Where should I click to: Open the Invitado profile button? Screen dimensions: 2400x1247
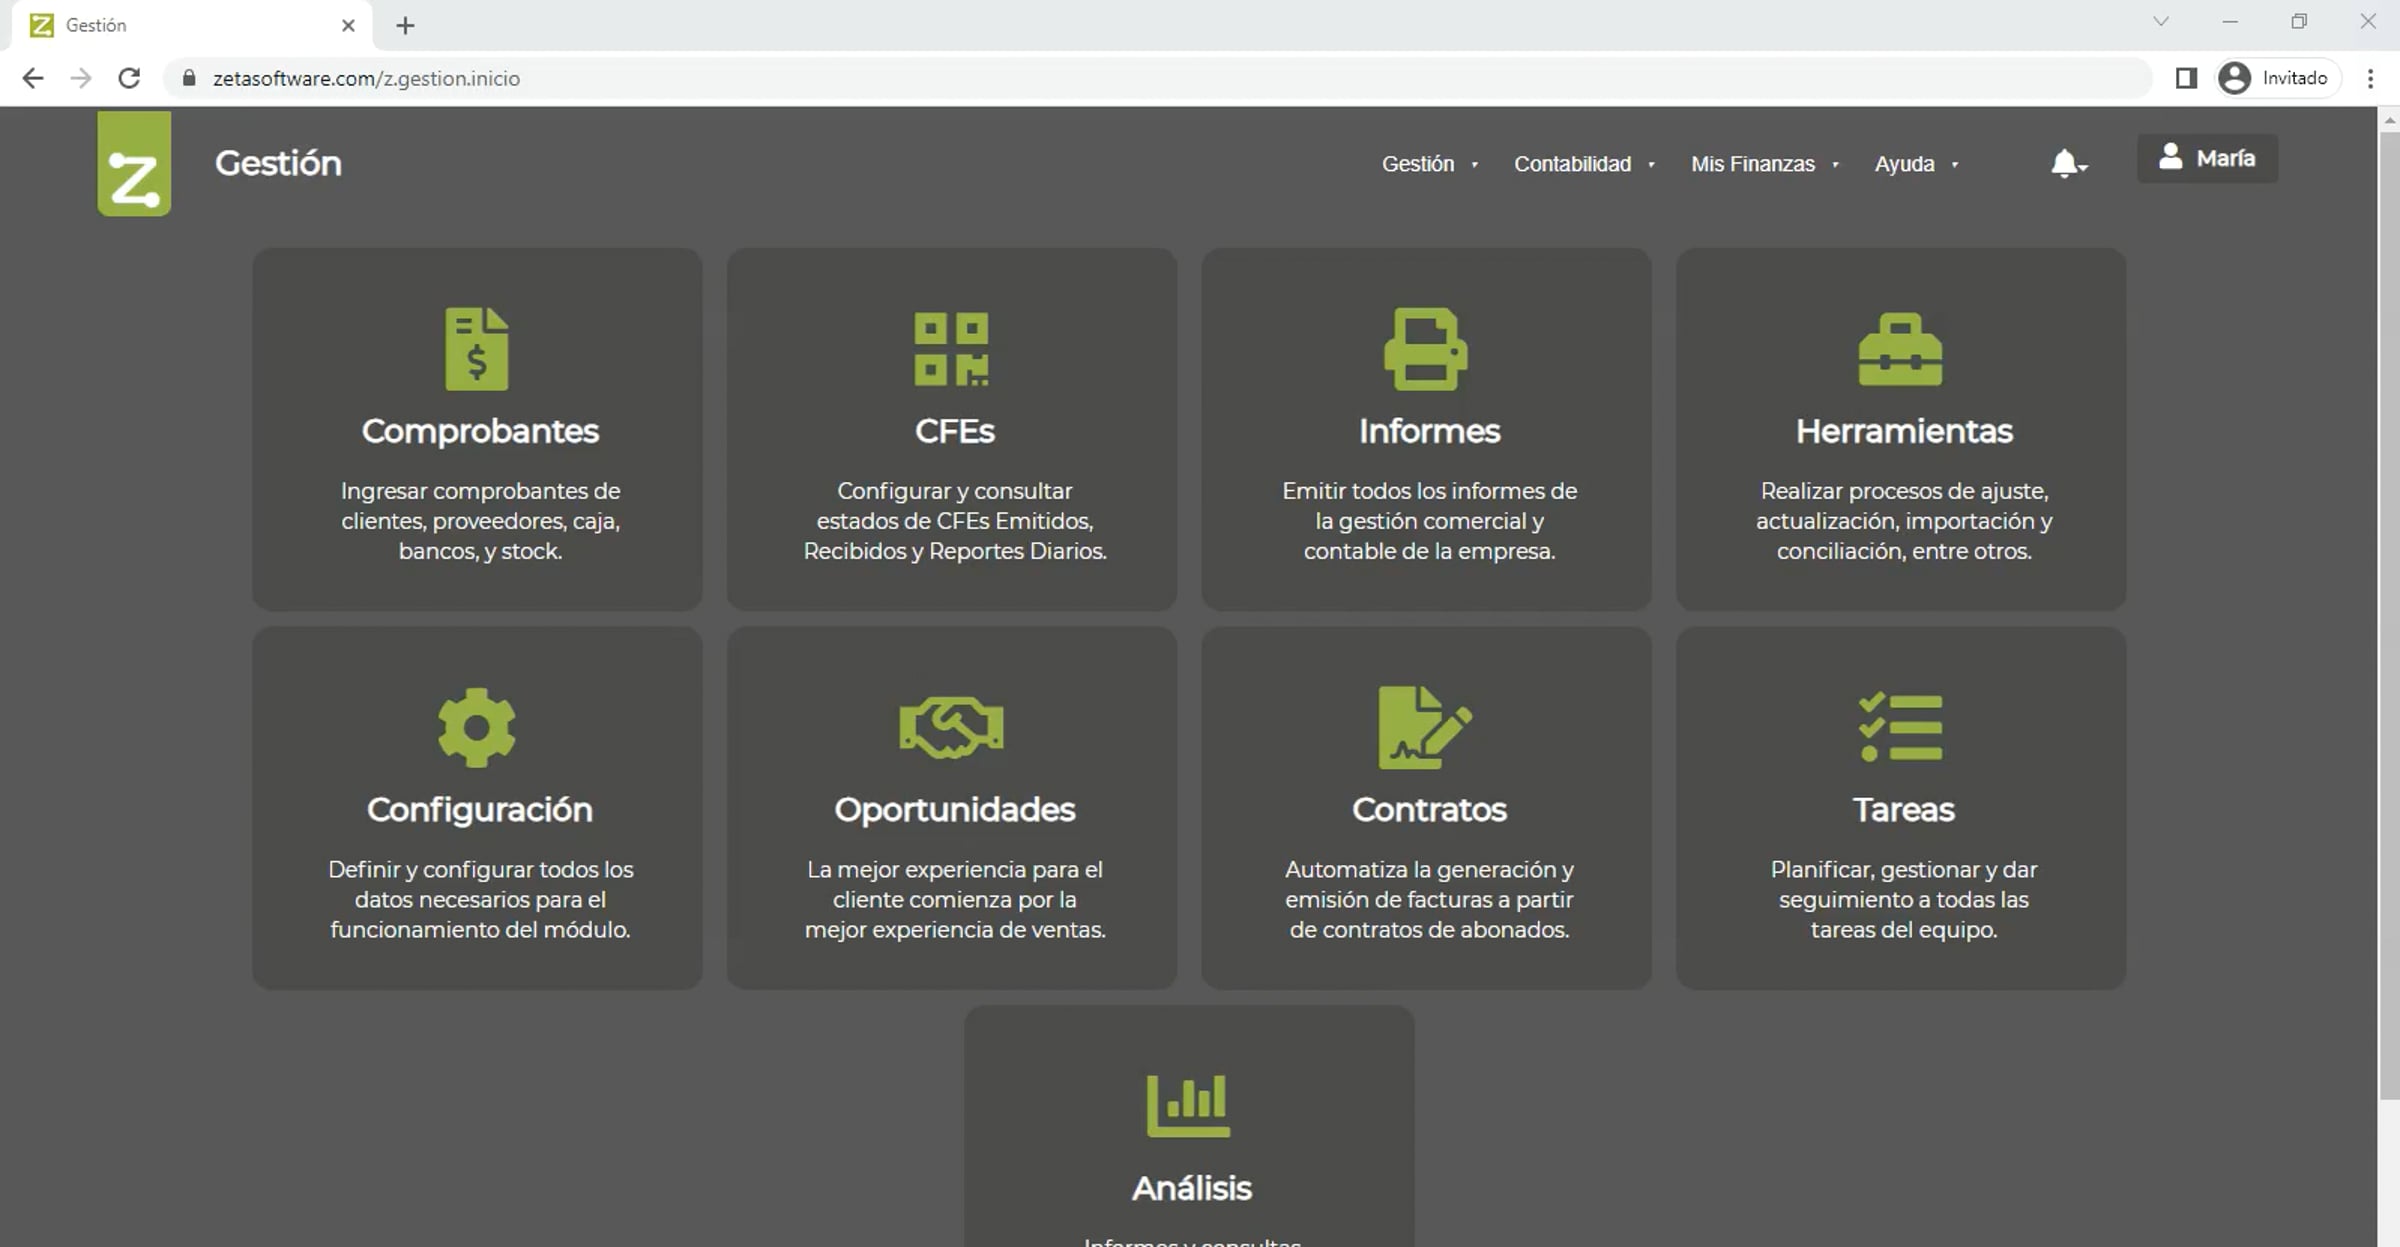click(2279, 78)
